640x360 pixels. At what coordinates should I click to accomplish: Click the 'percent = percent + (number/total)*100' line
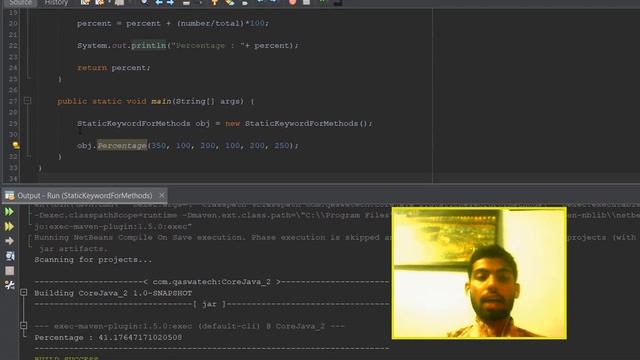(173, 23)
